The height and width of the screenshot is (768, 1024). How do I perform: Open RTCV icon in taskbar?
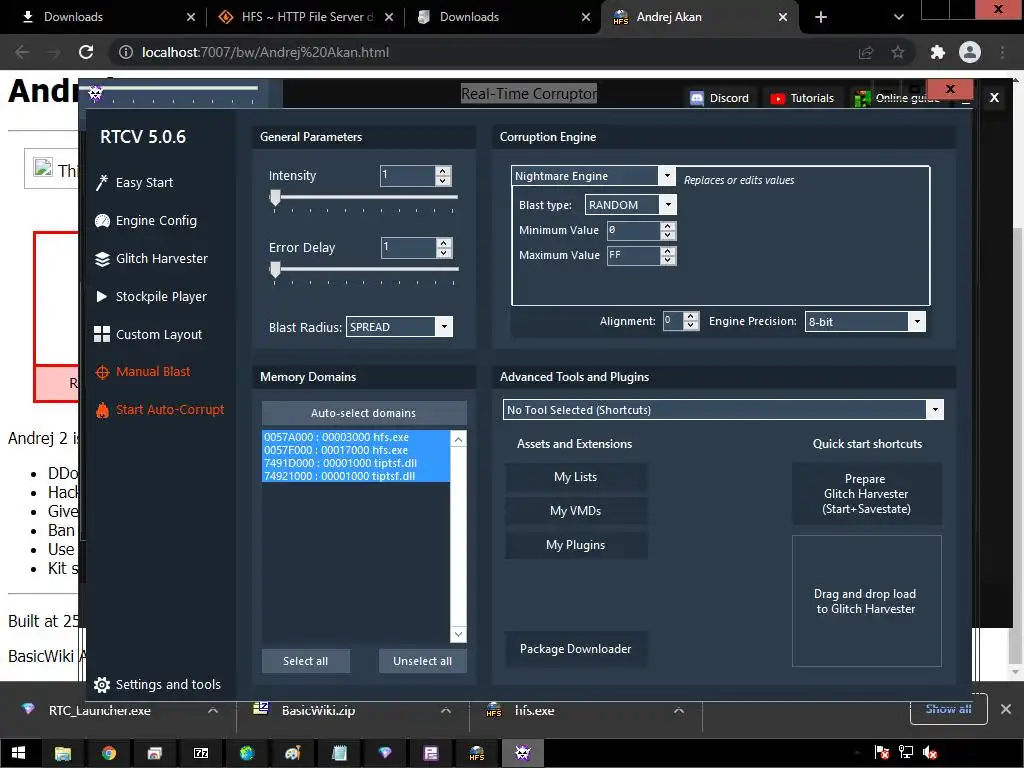522,753
